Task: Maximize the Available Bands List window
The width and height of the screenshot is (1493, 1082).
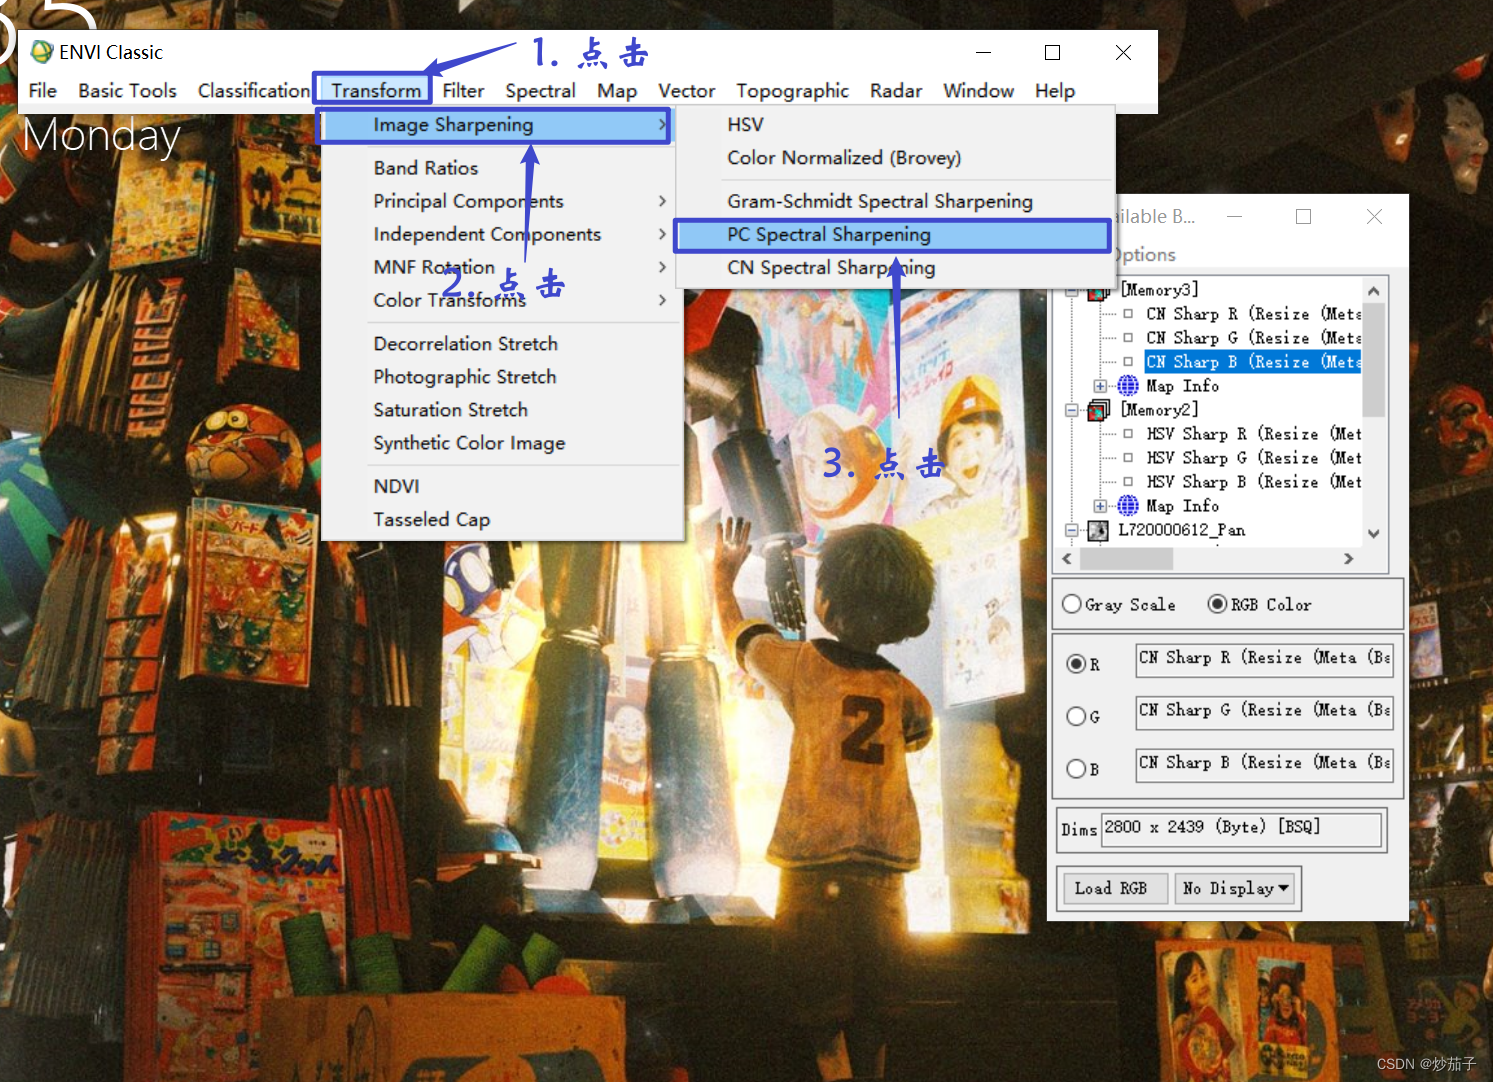Action: (1303, 216)
